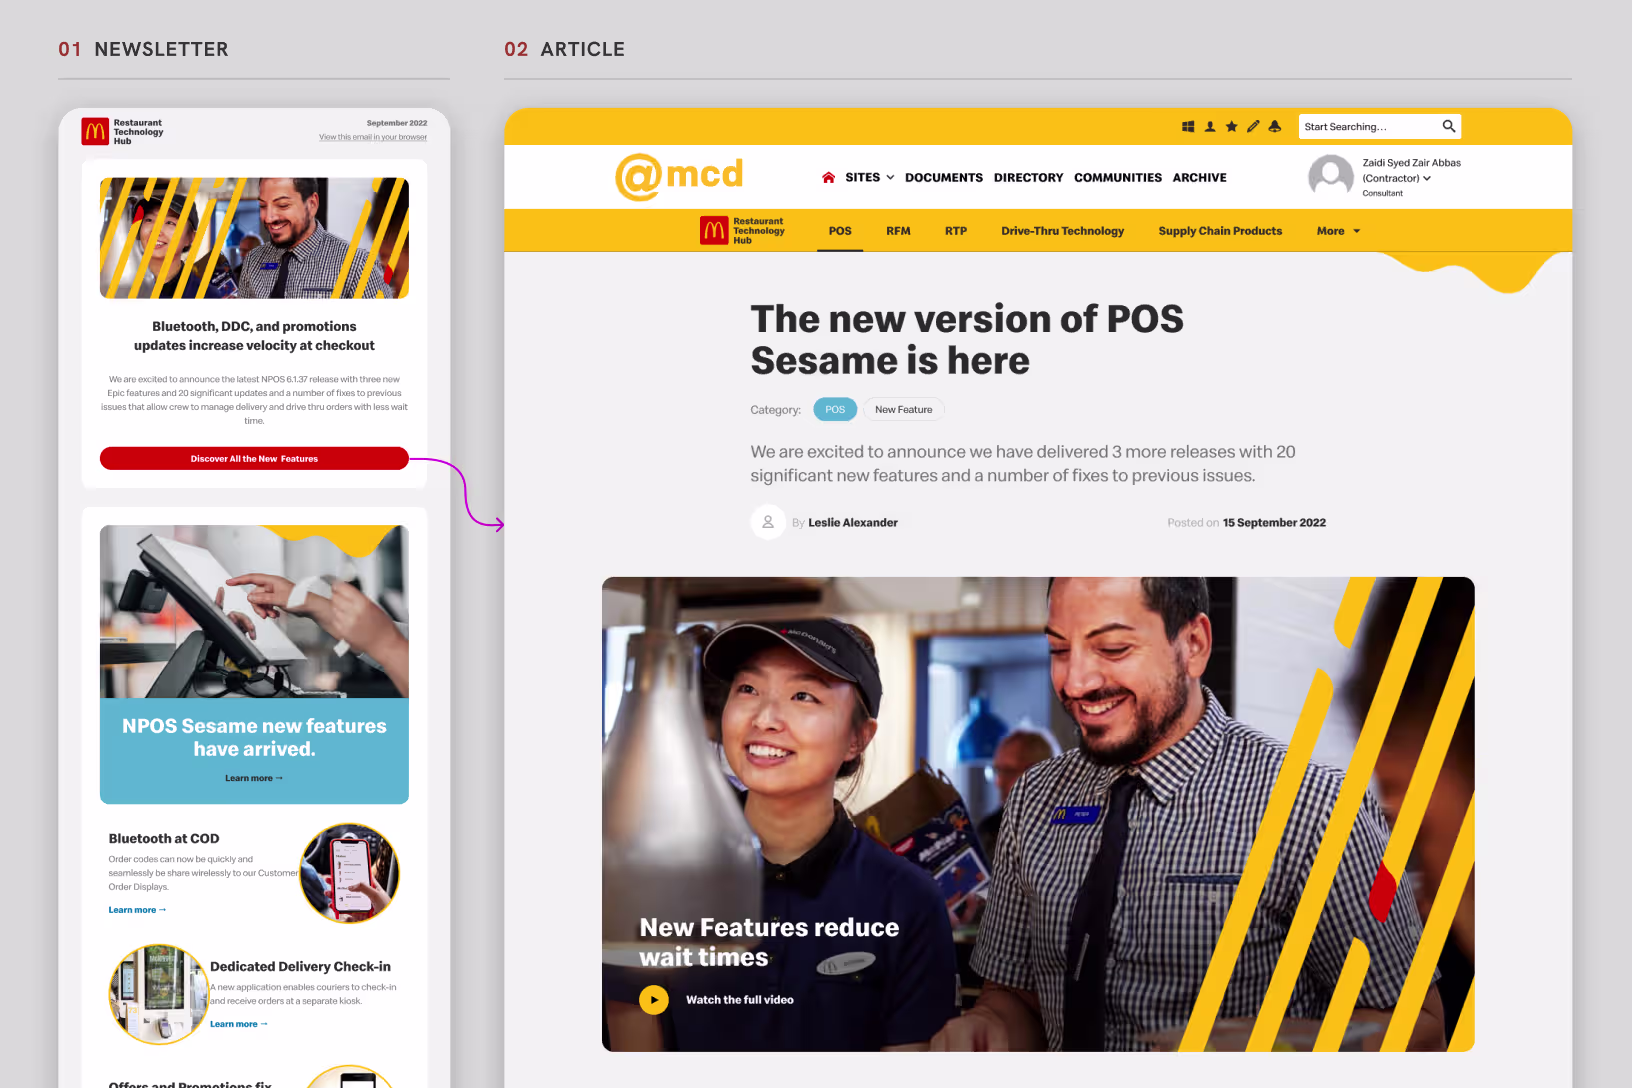Click the magnifier search icon
Image resolution: width=1633 pixels, height=1089 pixels.
(x=1449, y=126)
